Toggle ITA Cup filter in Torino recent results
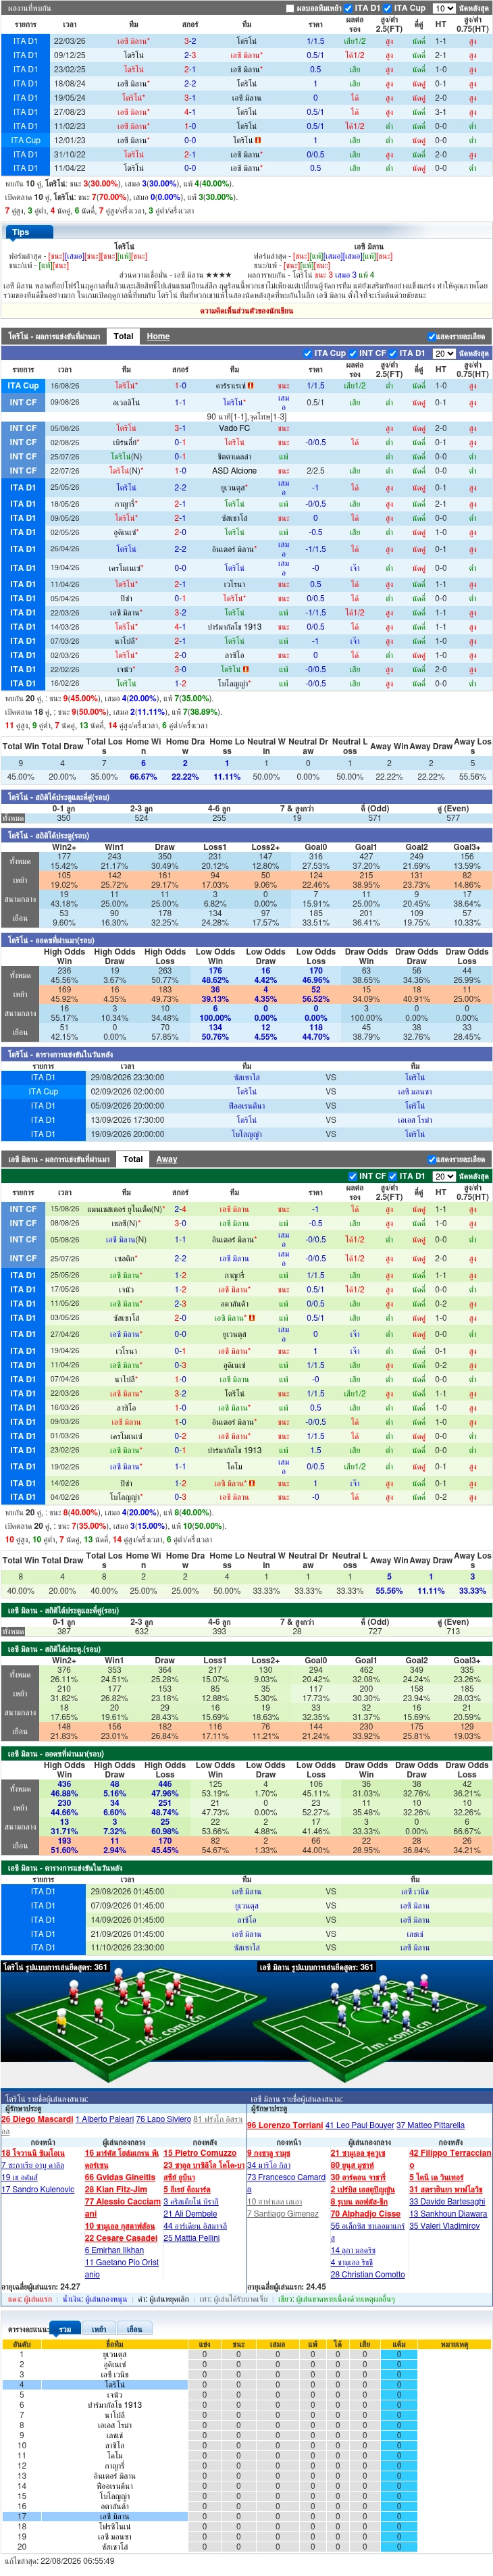493x2576 pixels. (x=308, y=353)
